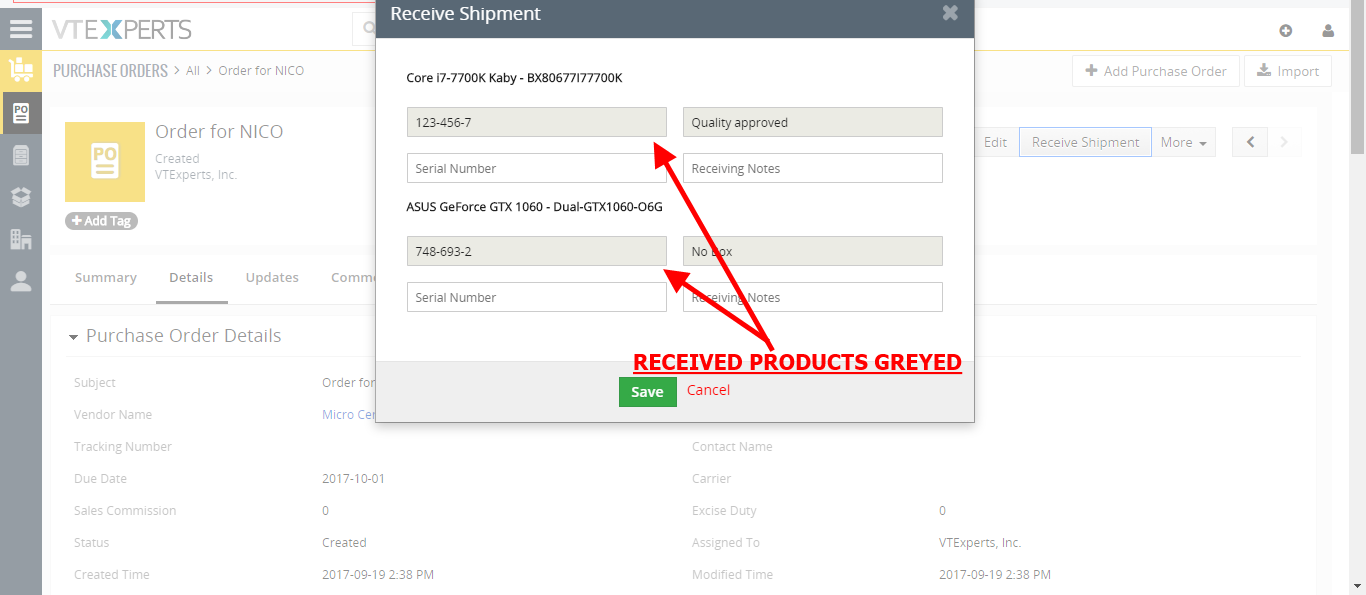The height and width of the screenshot is (595, 1366).
Task: Click the Status value 'Created'
Action: (x=344, y=542)
